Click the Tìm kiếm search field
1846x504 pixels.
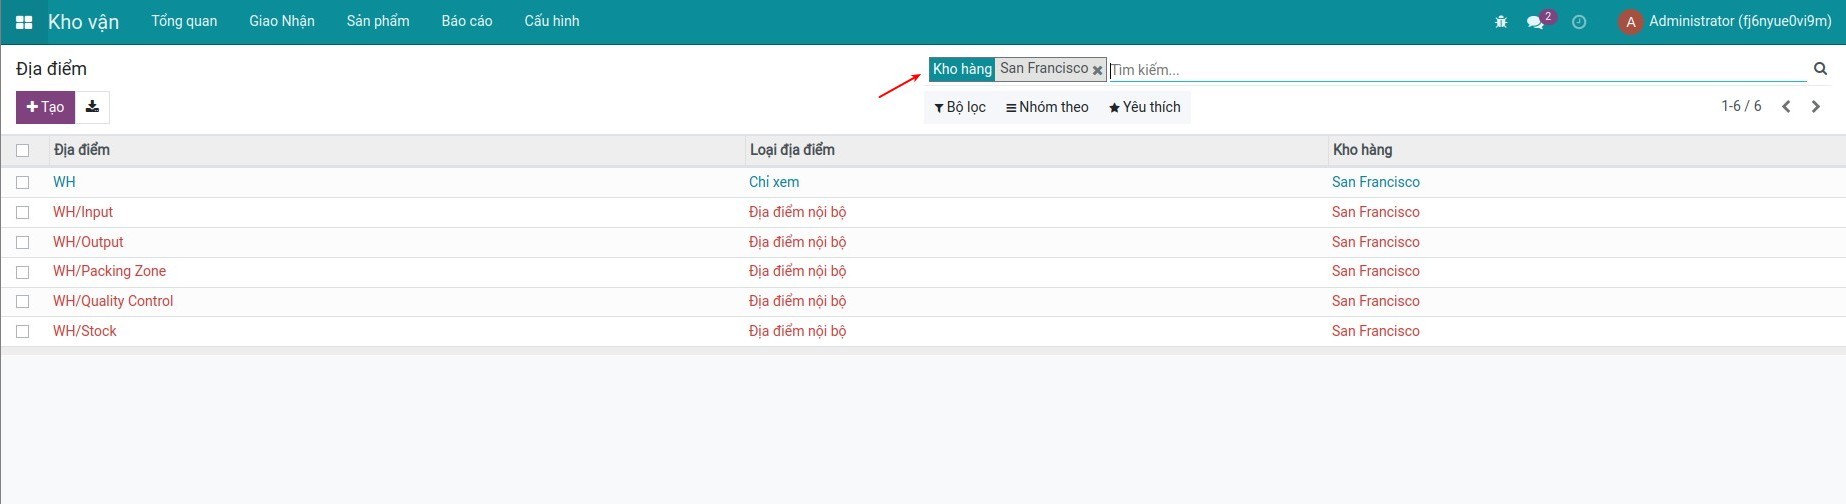tap(1450, 70)
